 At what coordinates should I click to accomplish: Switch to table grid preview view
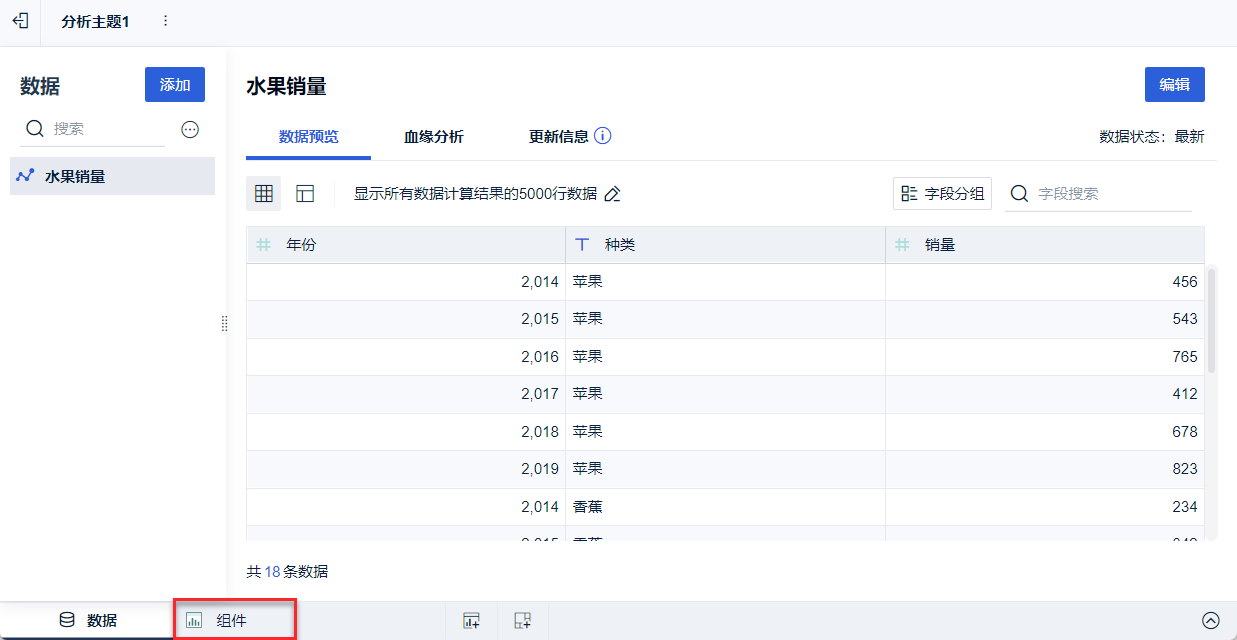pyautogui.click(x=264, y=194)
